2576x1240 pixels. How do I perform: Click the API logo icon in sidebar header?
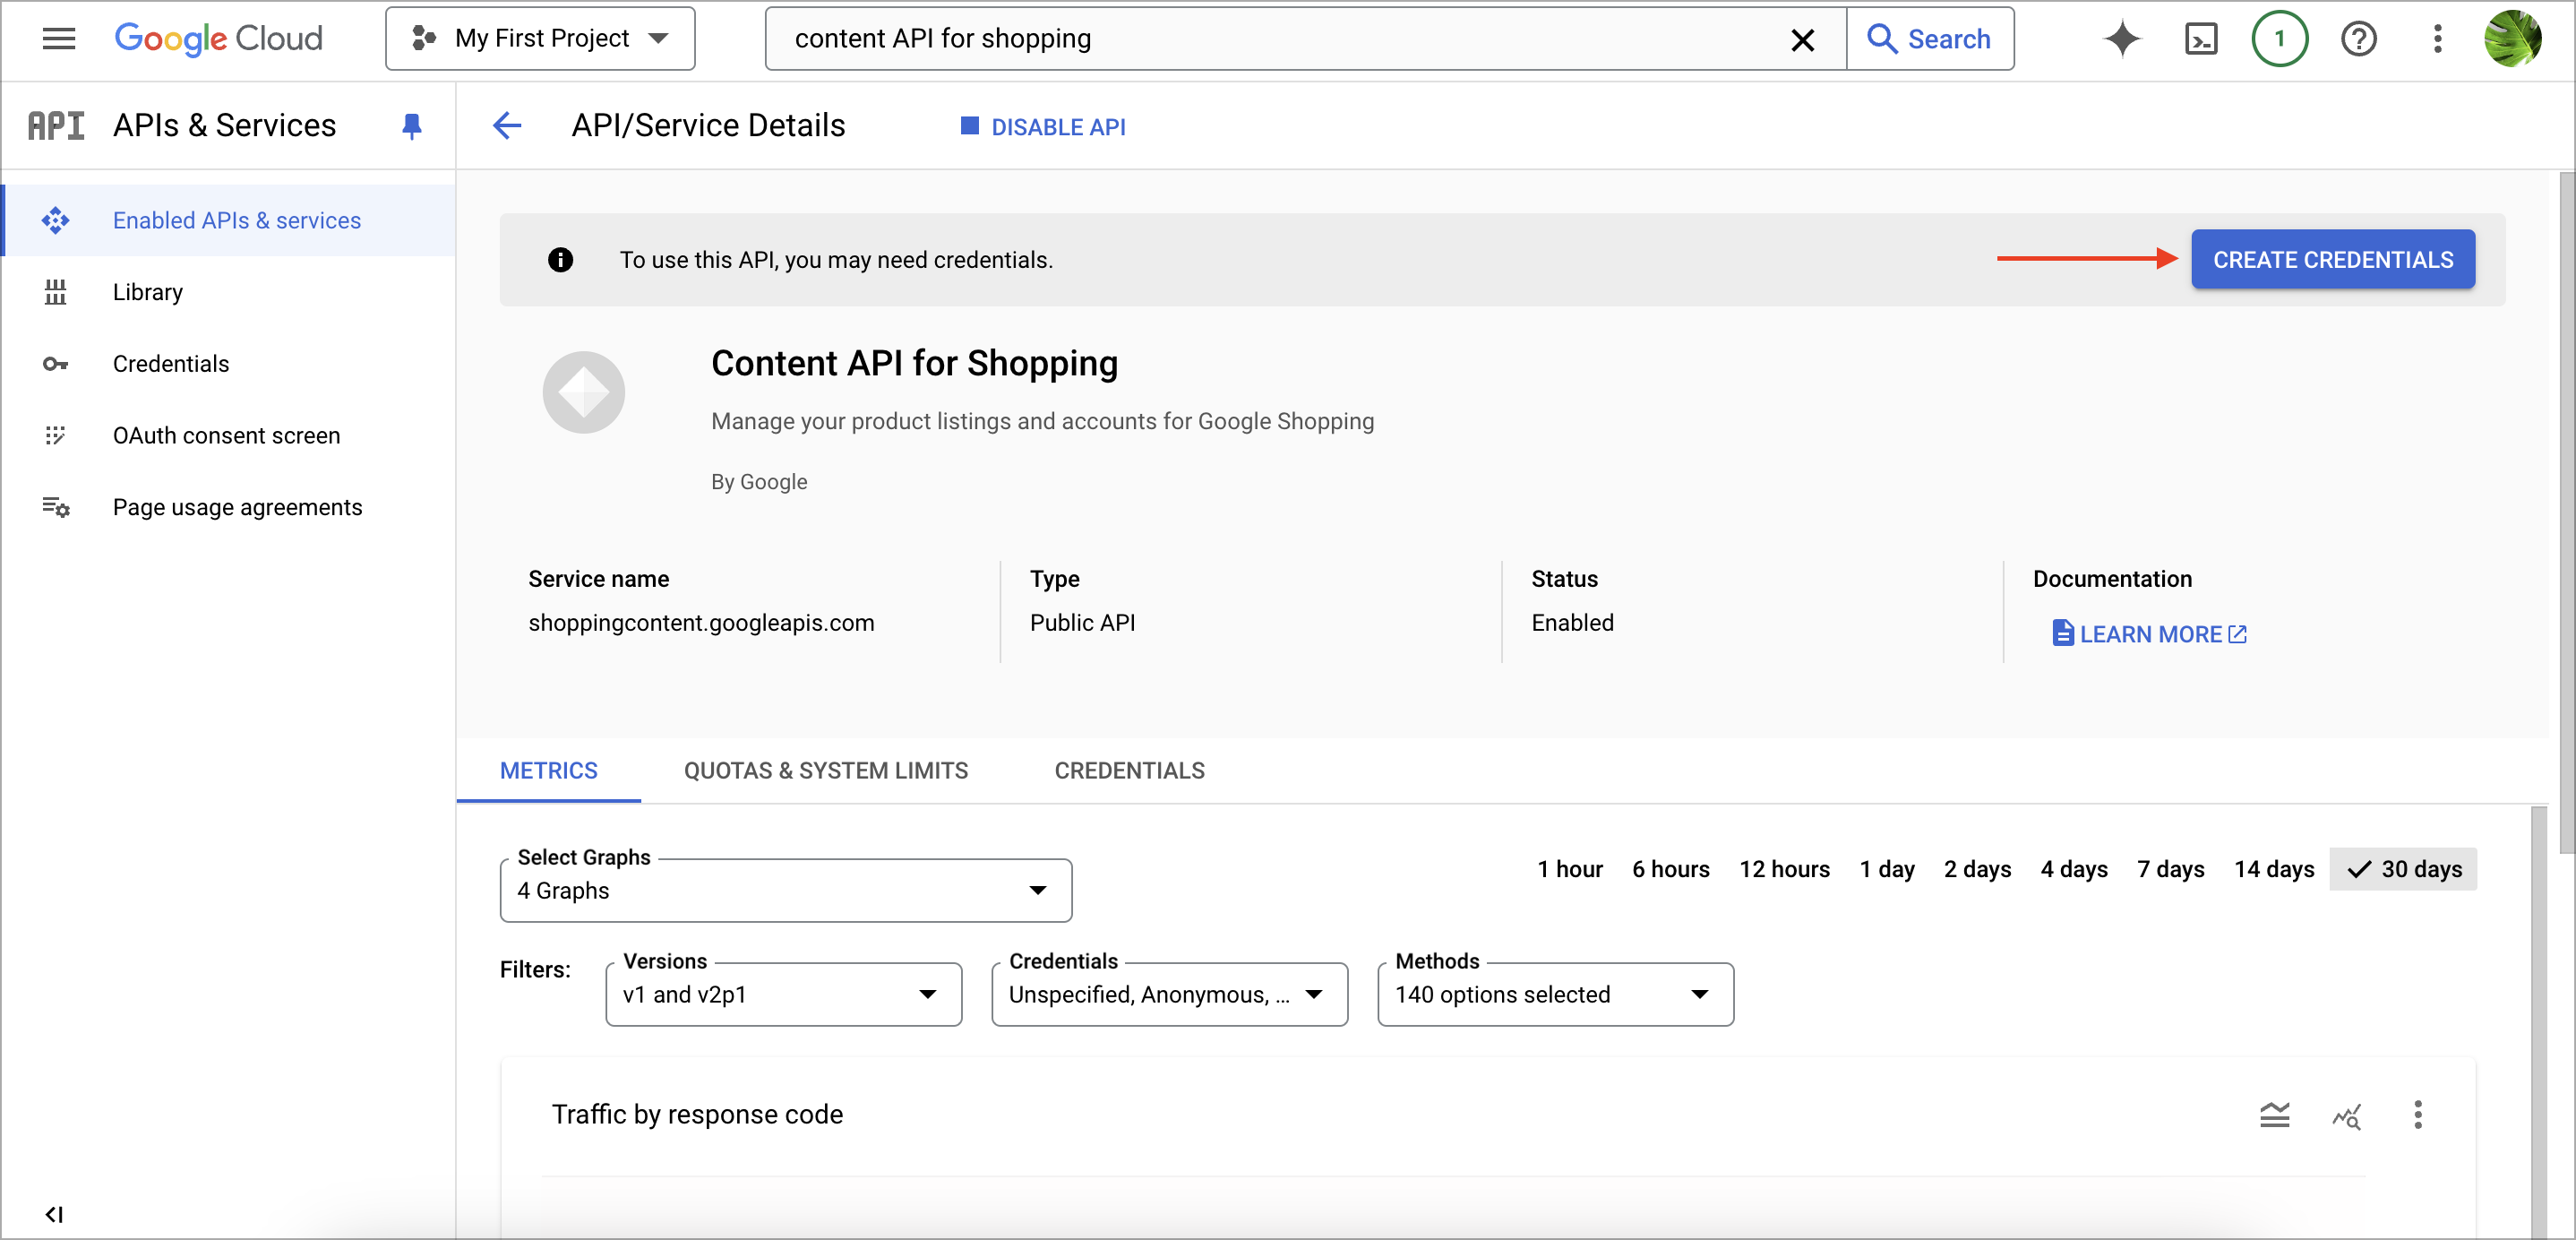[x=56, y=126]
